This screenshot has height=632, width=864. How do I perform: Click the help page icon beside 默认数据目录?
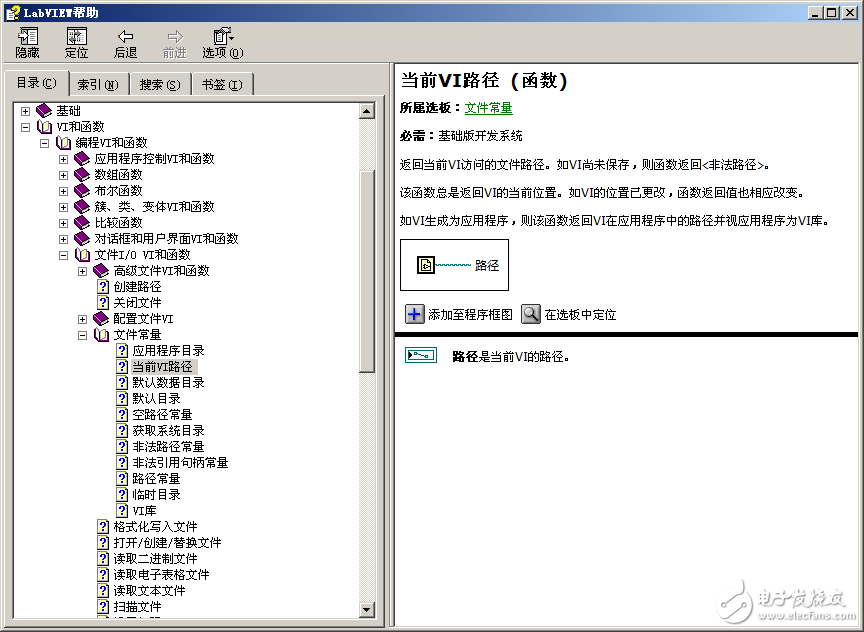122,382
